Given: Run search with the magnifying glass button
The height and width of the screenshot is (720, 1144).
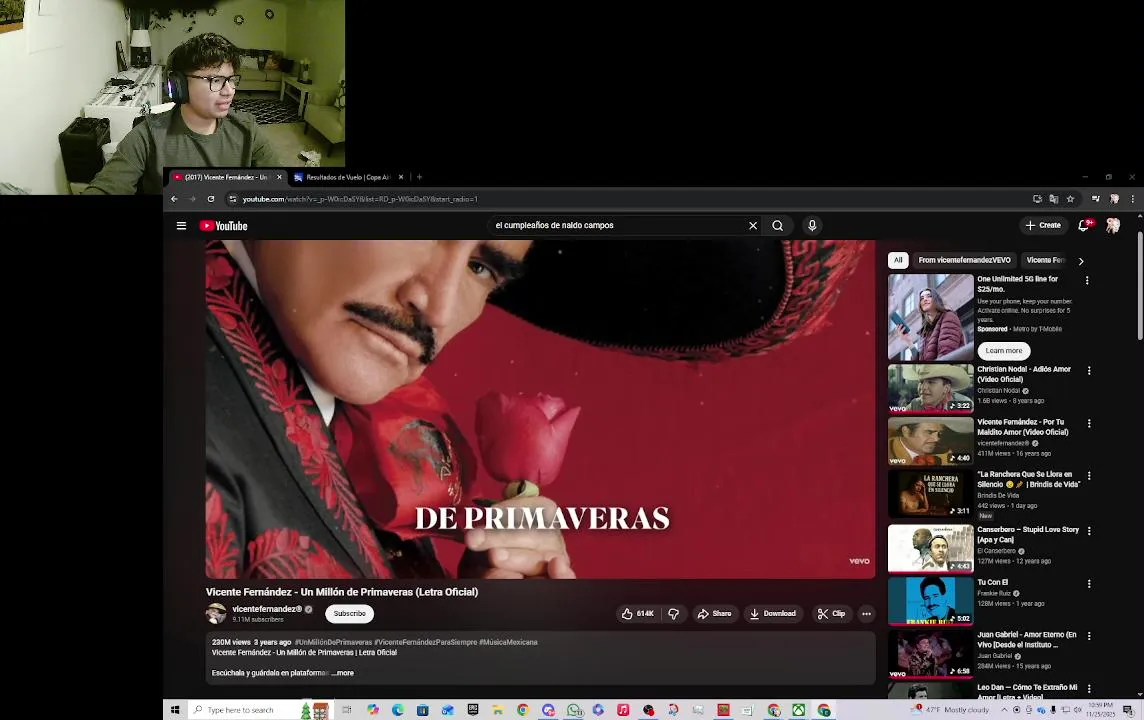Looking at the screenshot, I should (x=778, y=225).
